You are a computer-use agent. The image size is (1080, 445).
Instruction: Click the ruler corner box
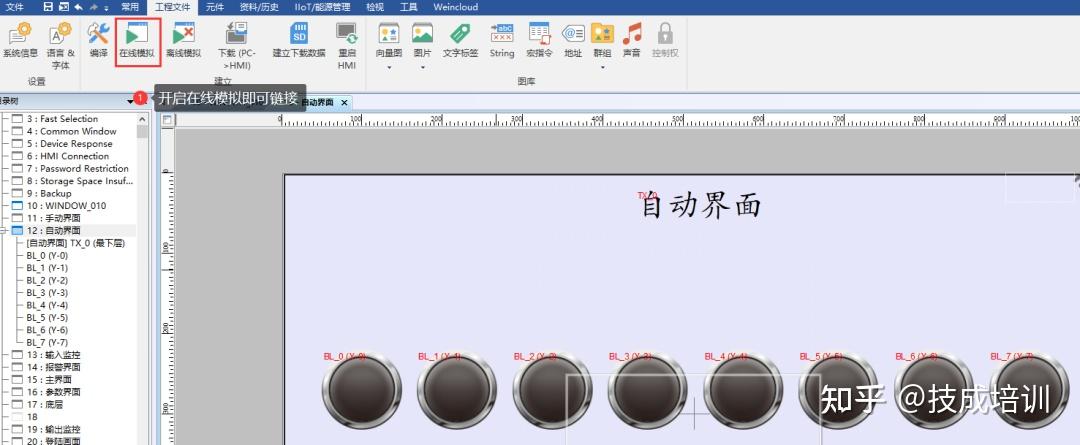pyautogui.click(x=167, y=120)
